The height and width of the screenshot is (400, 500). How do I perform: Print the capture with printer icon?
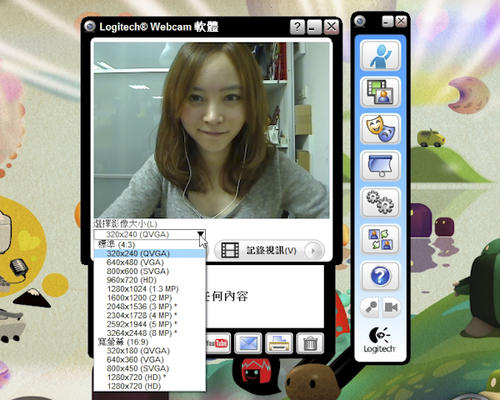279,343
